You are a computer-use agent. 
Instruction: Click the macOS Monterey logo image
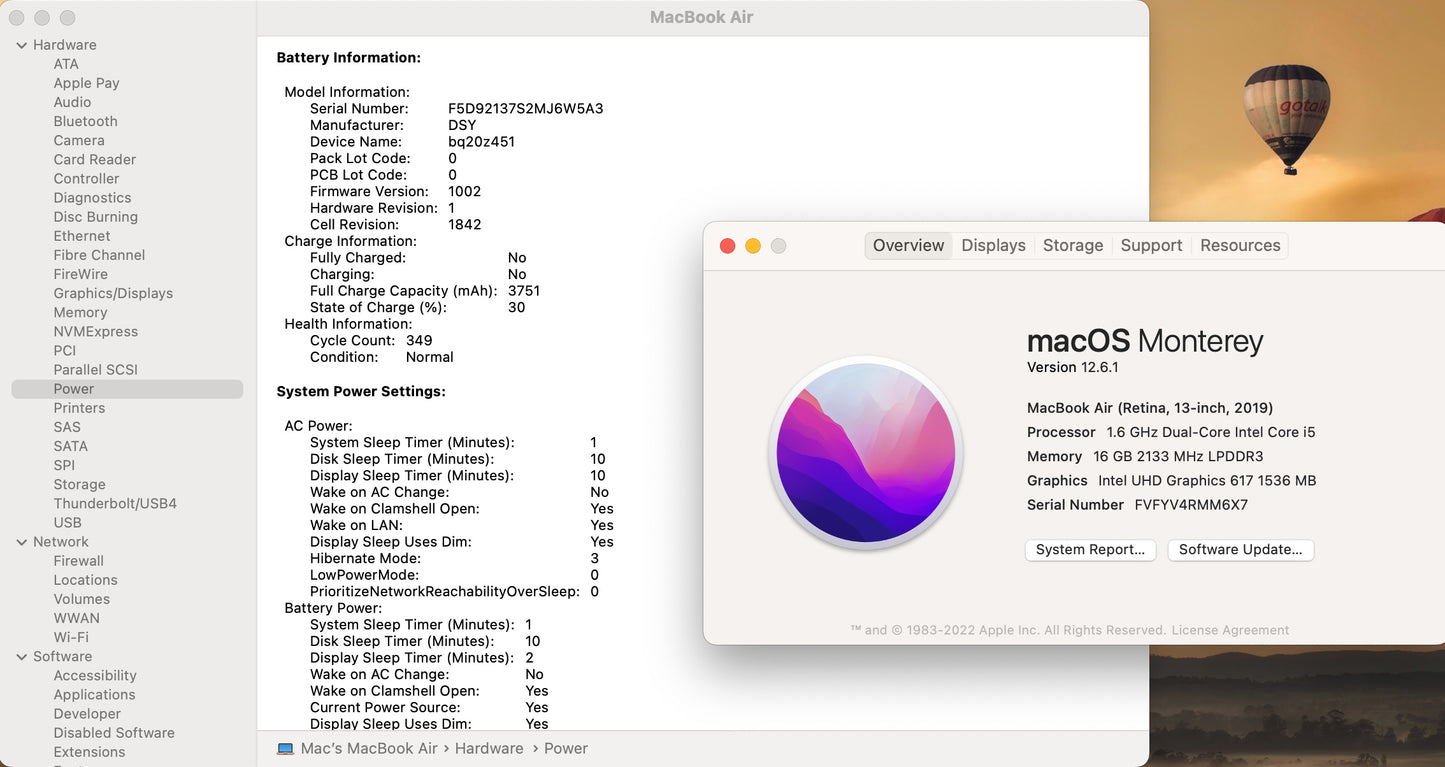coord(866,453)
